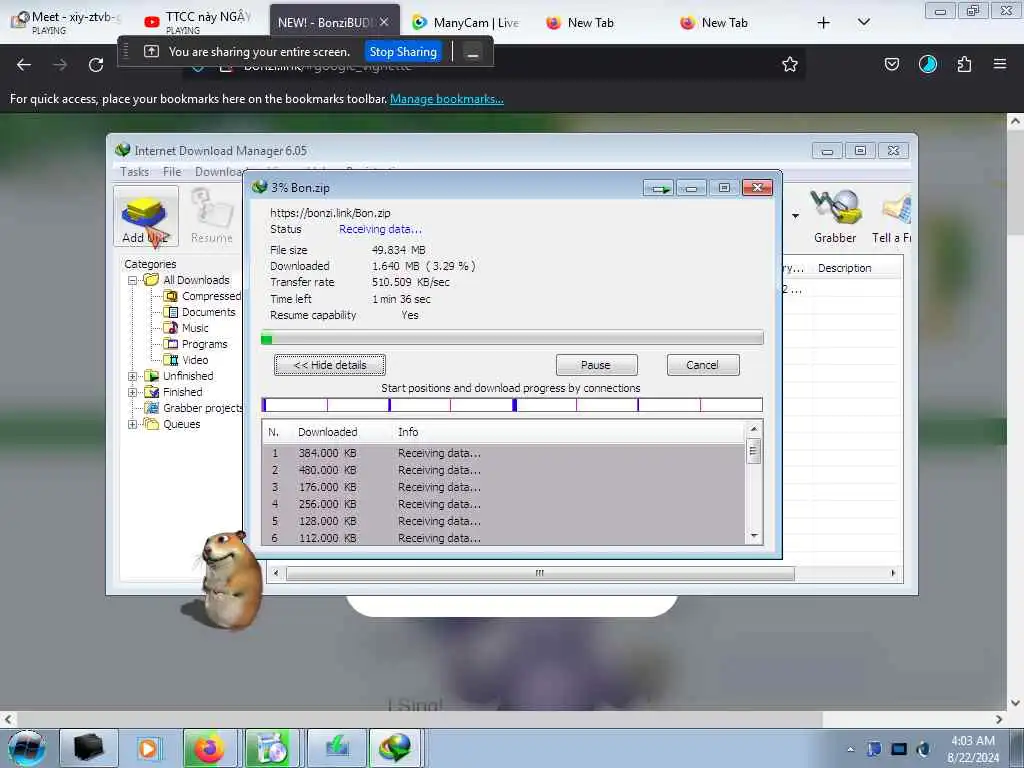The width and height of the screenshot is (1024, 768).
Task: Click the connections list scroll up arrow
Action: pyautogui.click(x=754, y=429)
